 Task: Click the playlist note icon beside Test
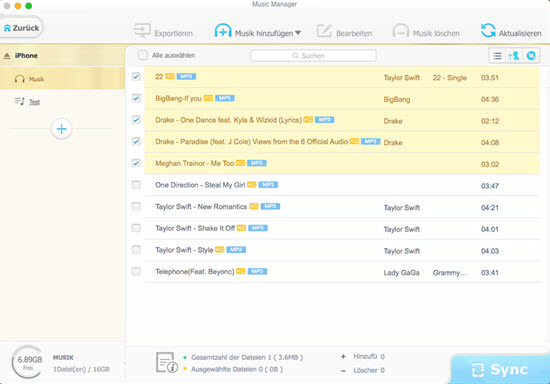pos(20,101)
